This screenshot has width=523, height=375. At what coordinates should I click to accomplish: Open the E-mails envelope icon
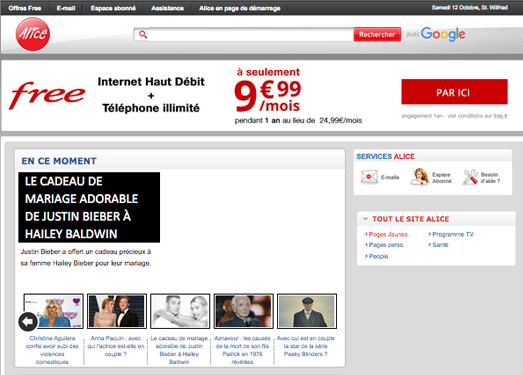coord(369,177)
